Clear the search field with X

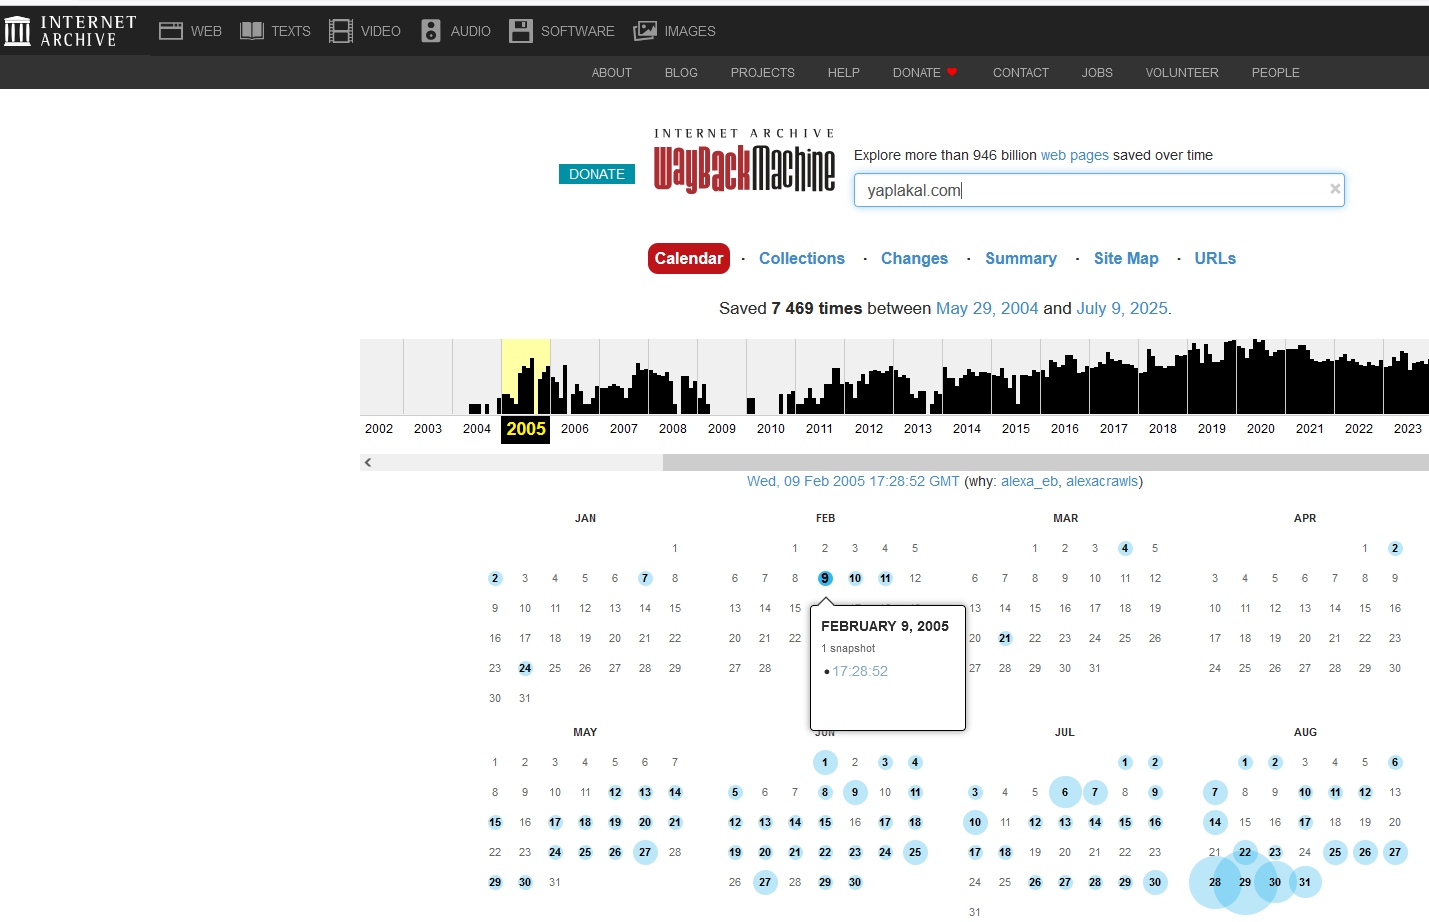(x=1335, y=189)
